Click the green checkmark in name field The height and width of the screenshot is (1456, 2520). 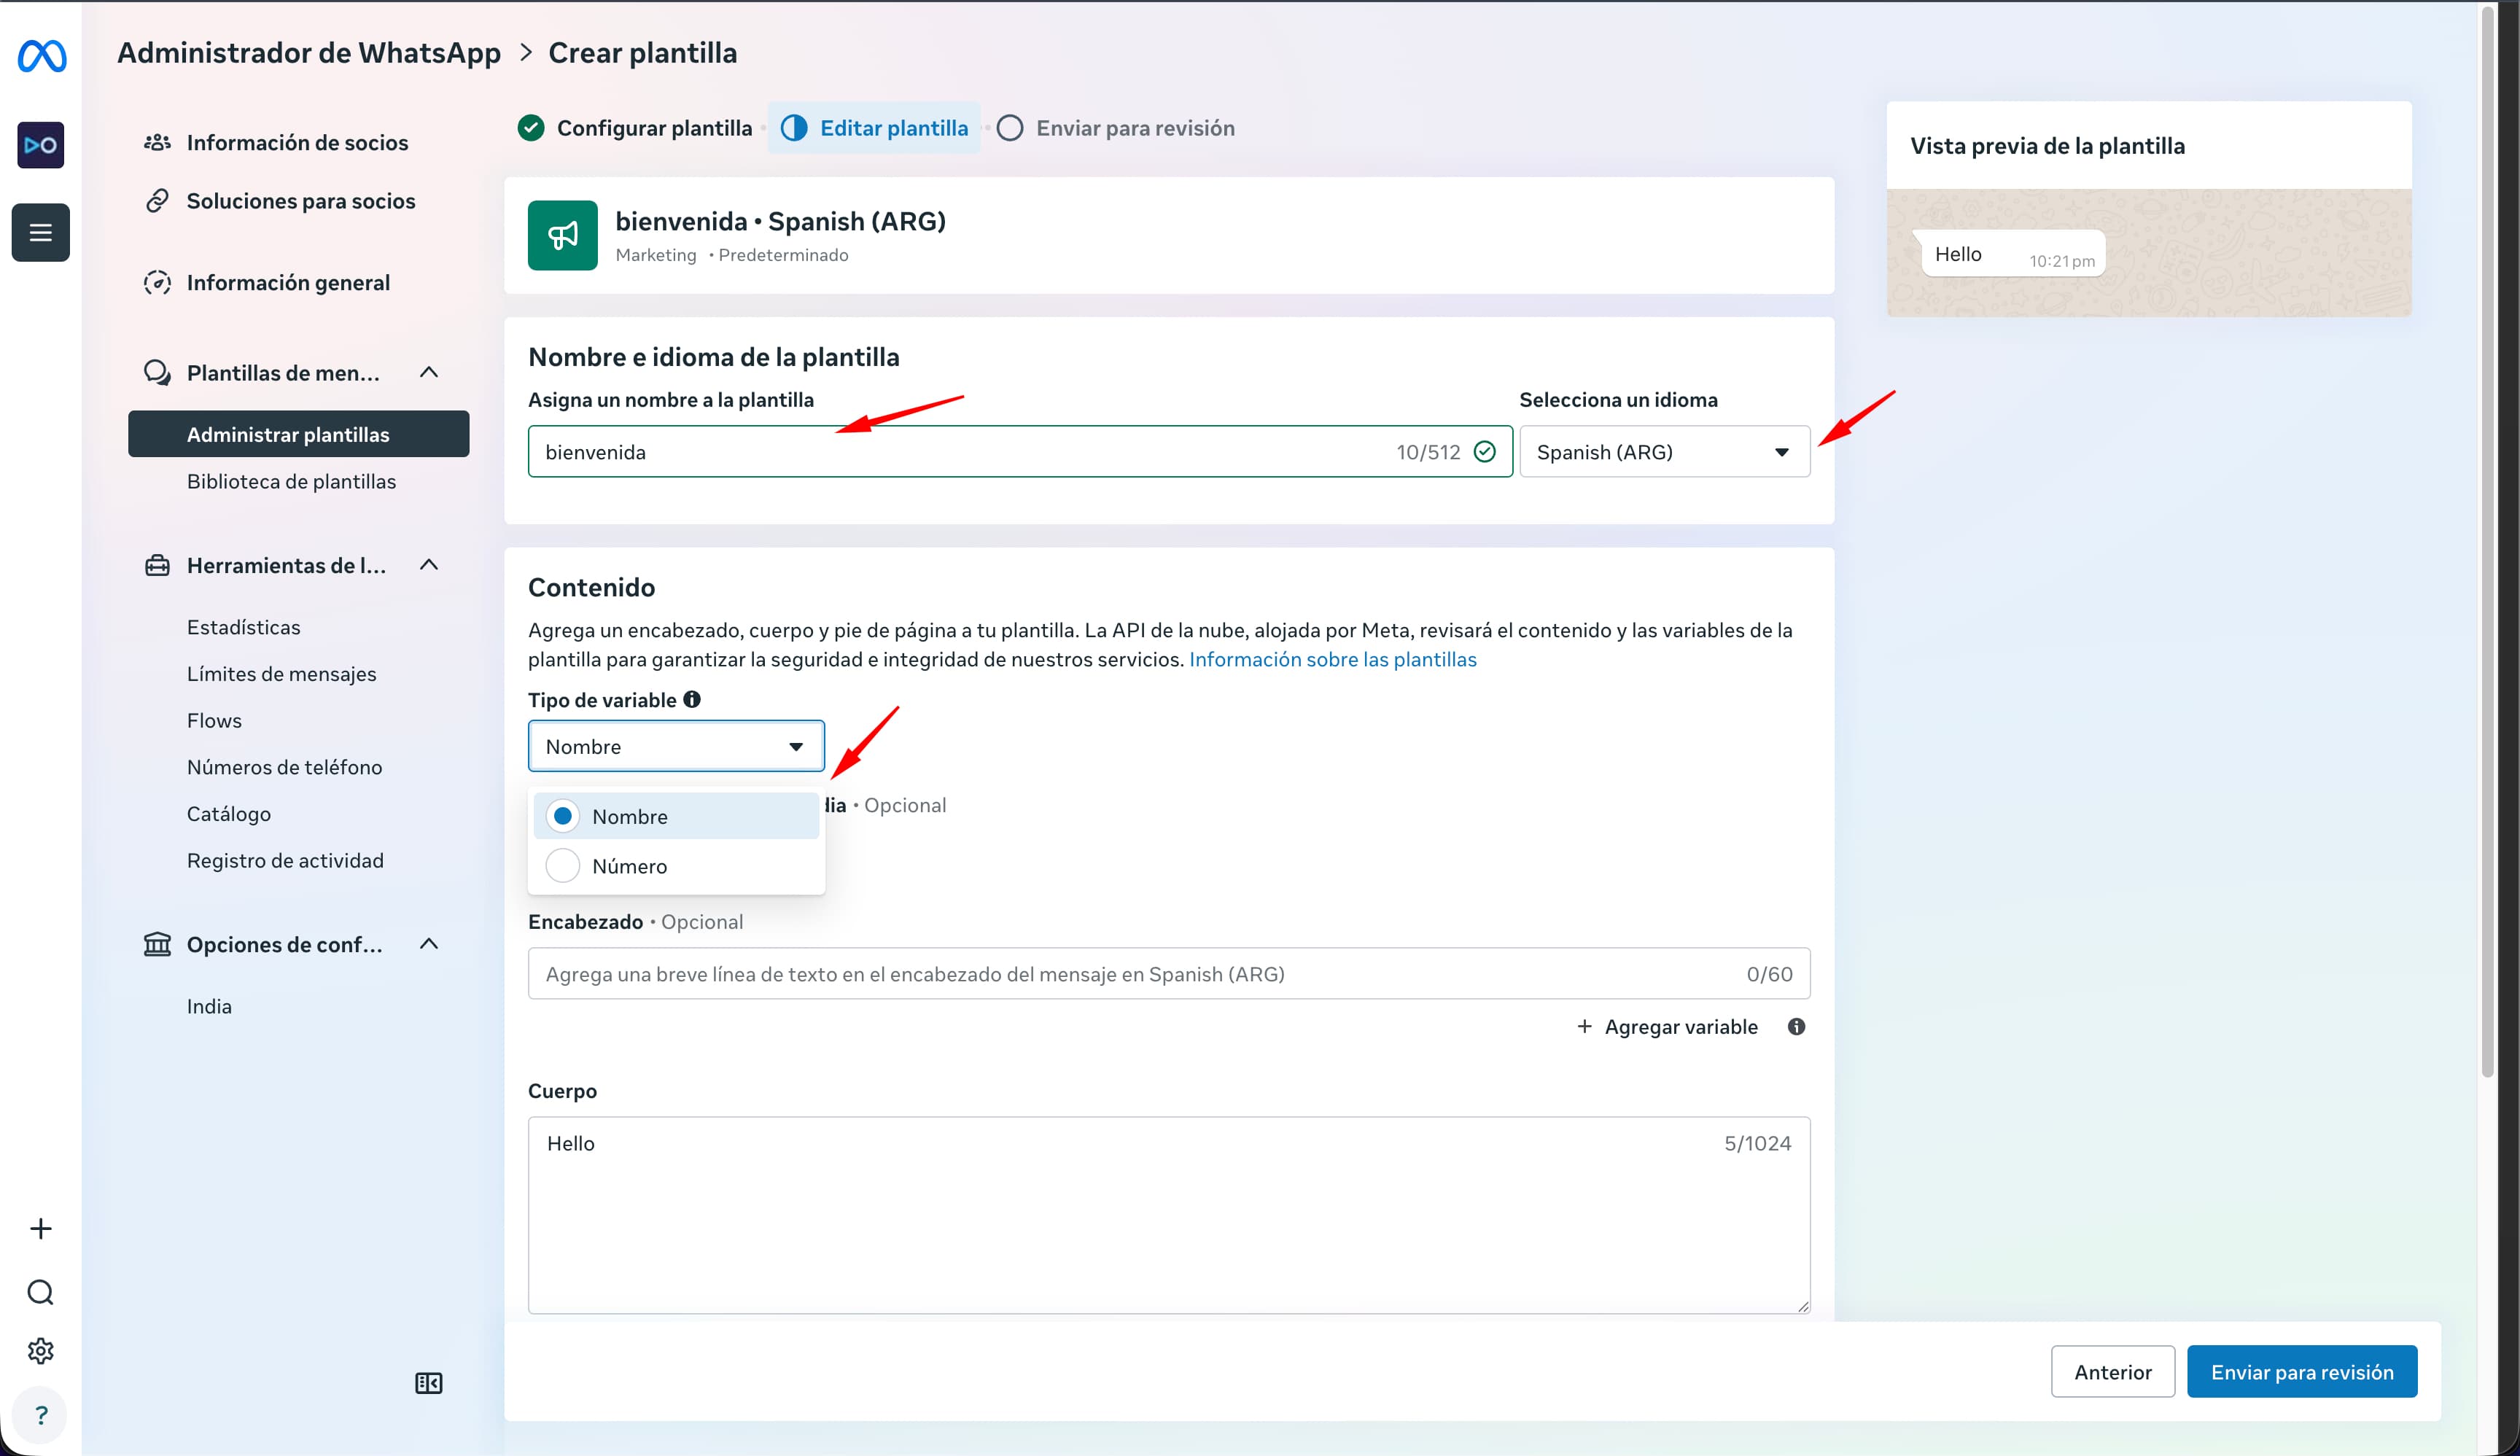[1485, 452]
